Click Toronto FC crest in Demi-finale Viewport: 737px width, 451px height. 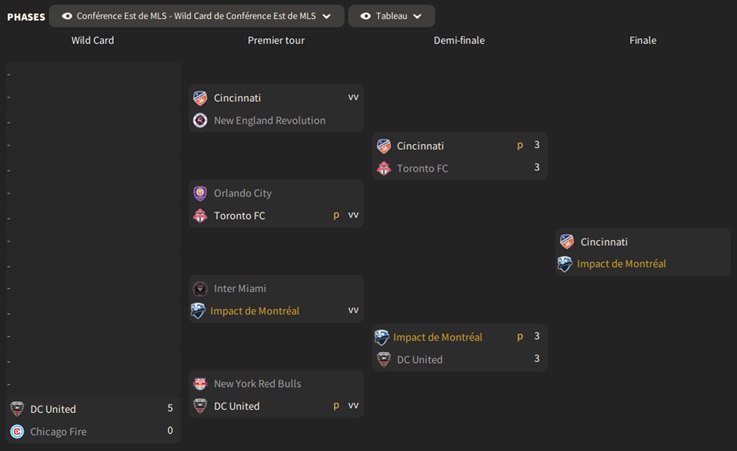(383, 168)
